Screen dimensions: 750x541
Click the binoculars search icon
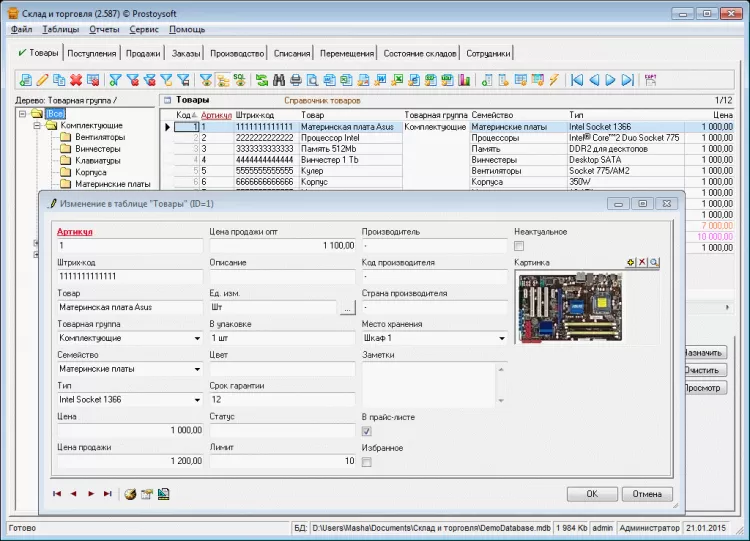click(x=278, y=80)
